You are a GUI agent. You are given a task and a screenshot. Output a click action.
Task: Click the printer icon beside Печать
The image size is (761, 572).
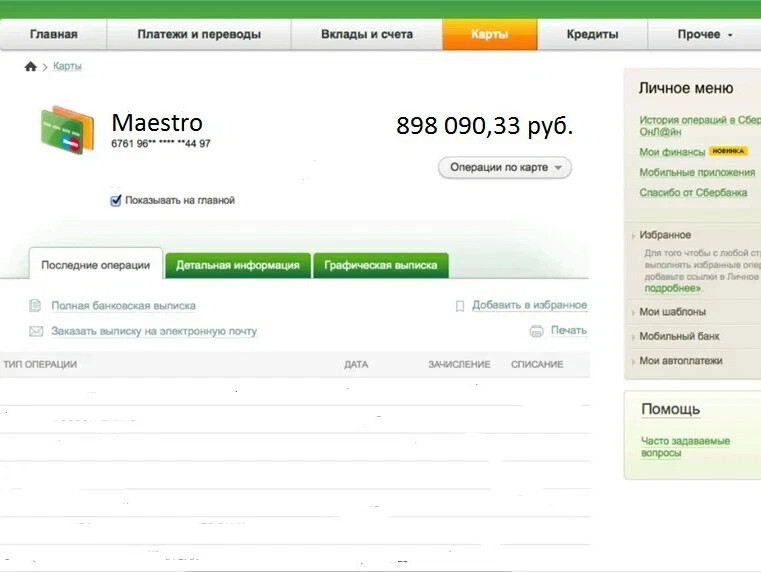[536, 331]
